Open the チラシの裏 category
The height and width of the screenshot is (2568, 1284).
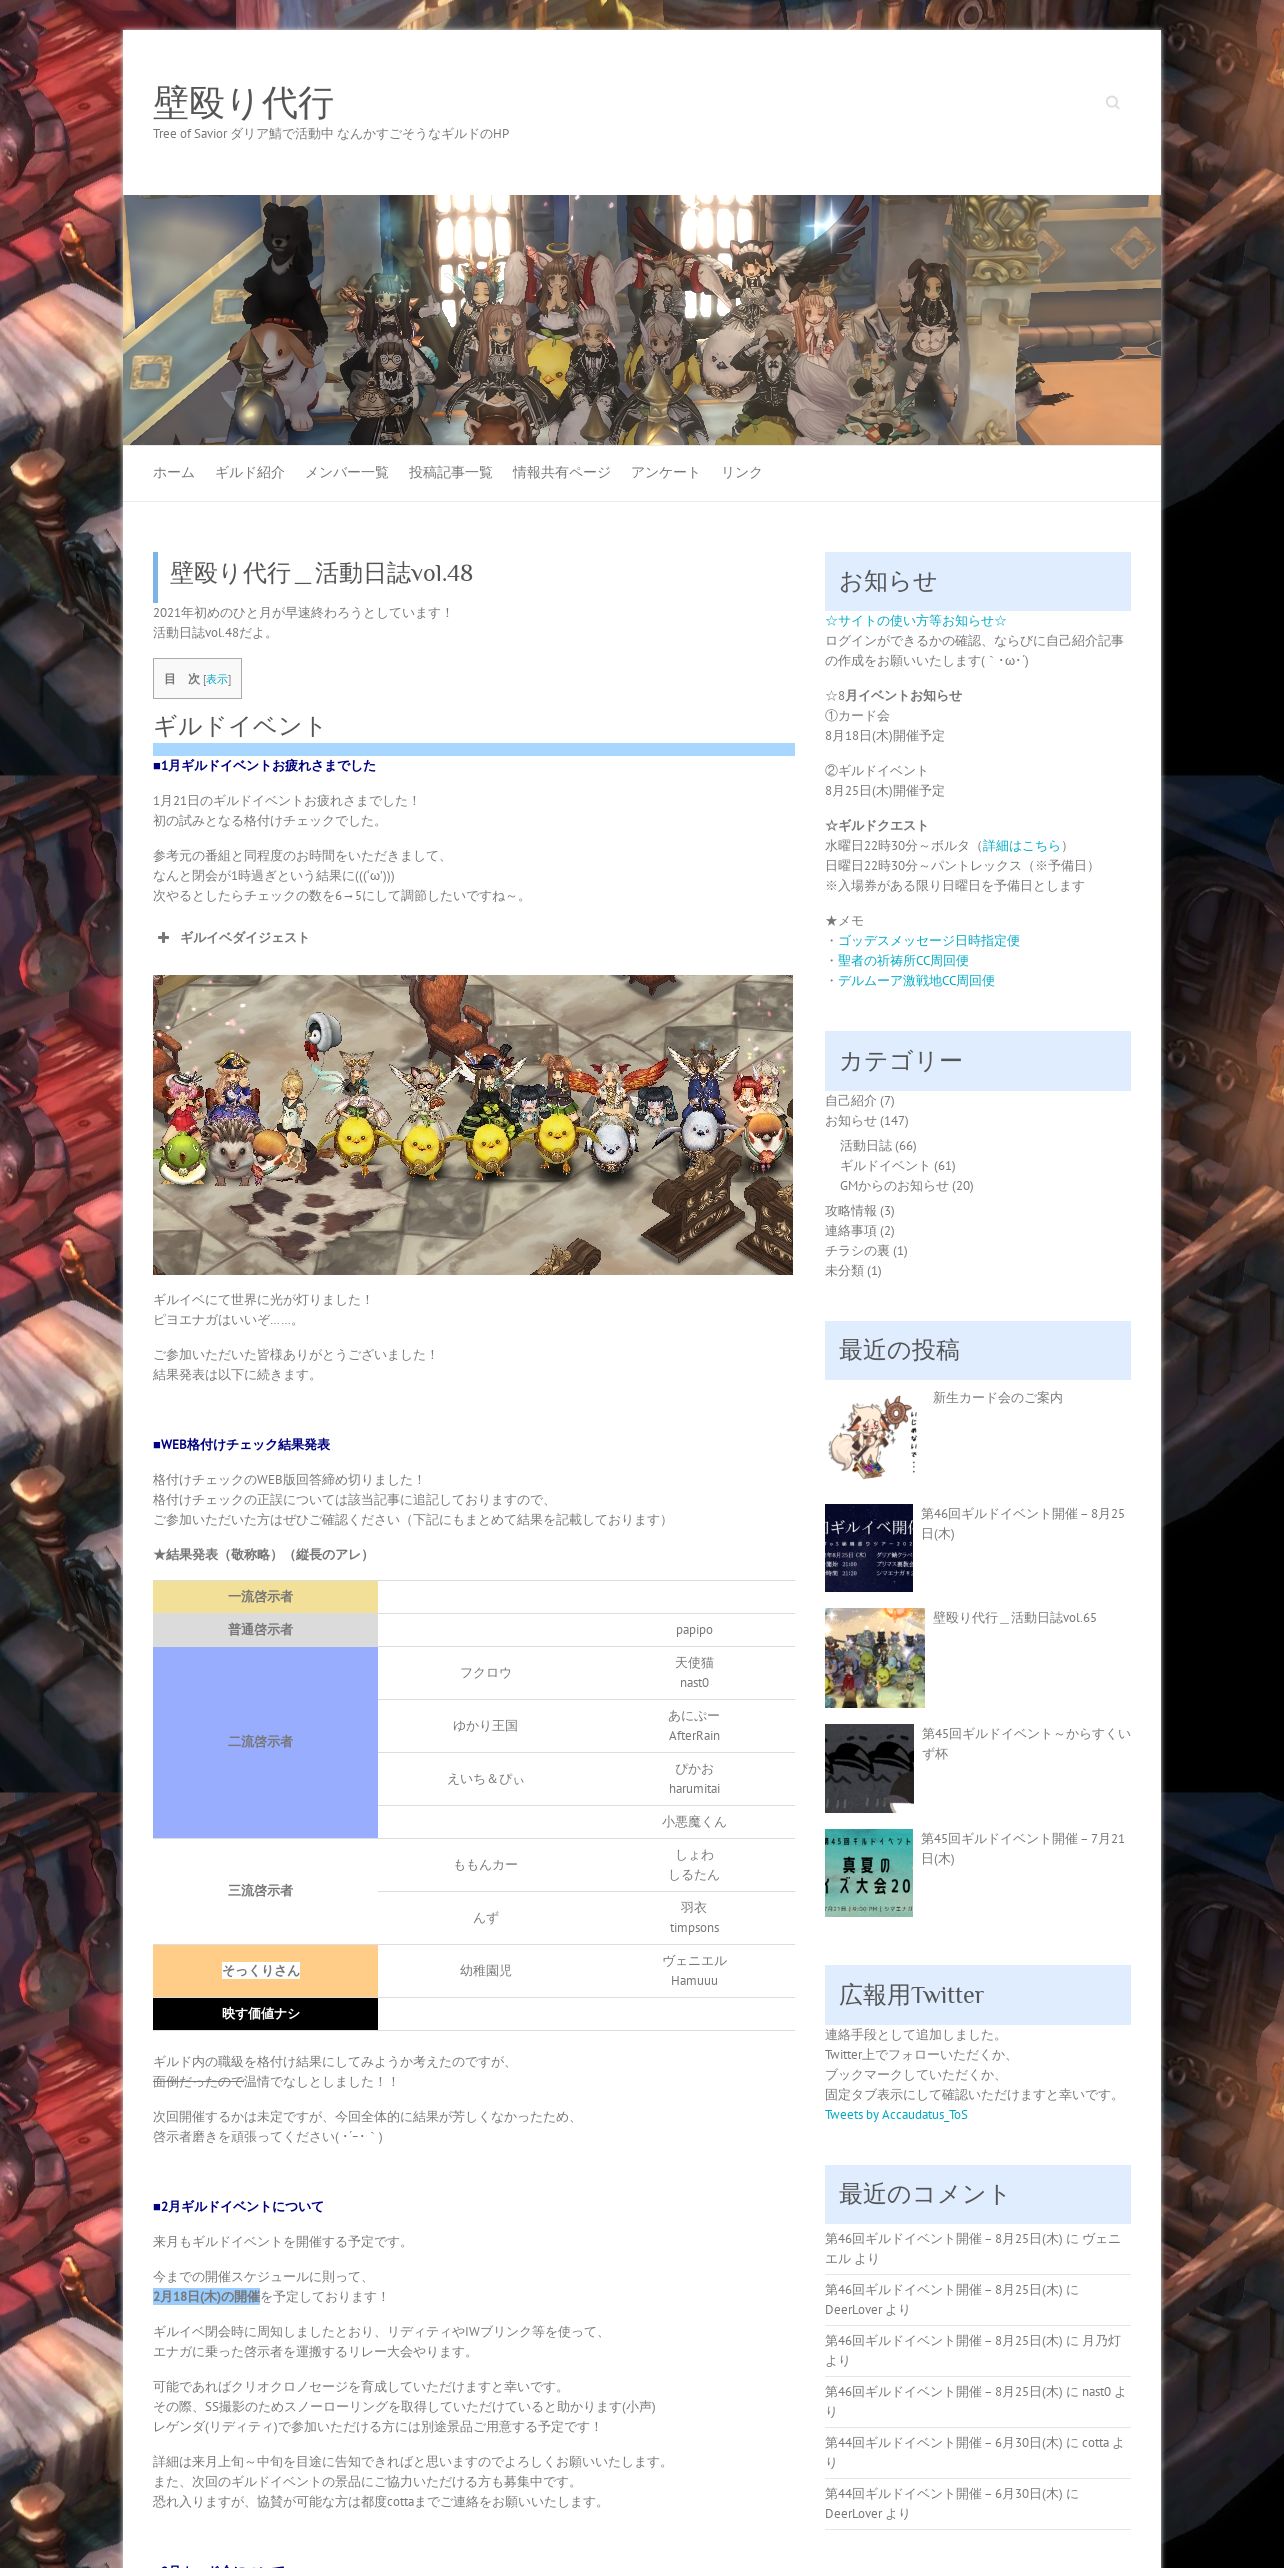pyautogui.click(x=858, y=1250)
